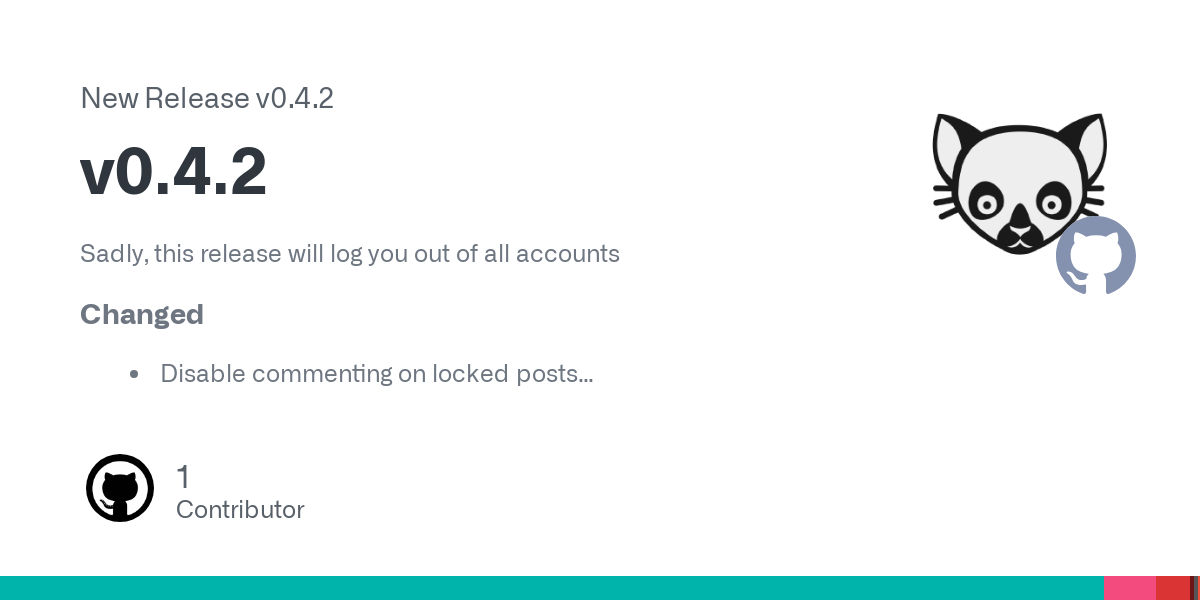
Task: Select the pink language bar segment
Action: (x=1130, y=588)
